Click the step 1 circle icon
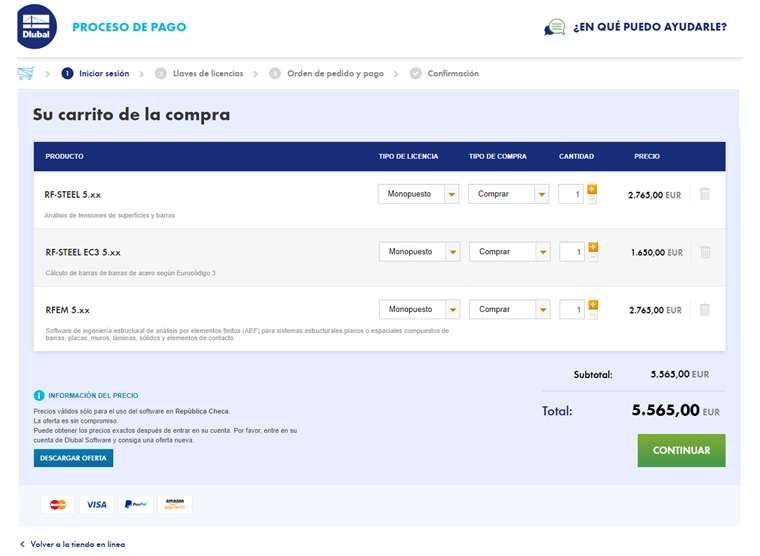Viewport: 760px width, 556px height. [67, 73]
